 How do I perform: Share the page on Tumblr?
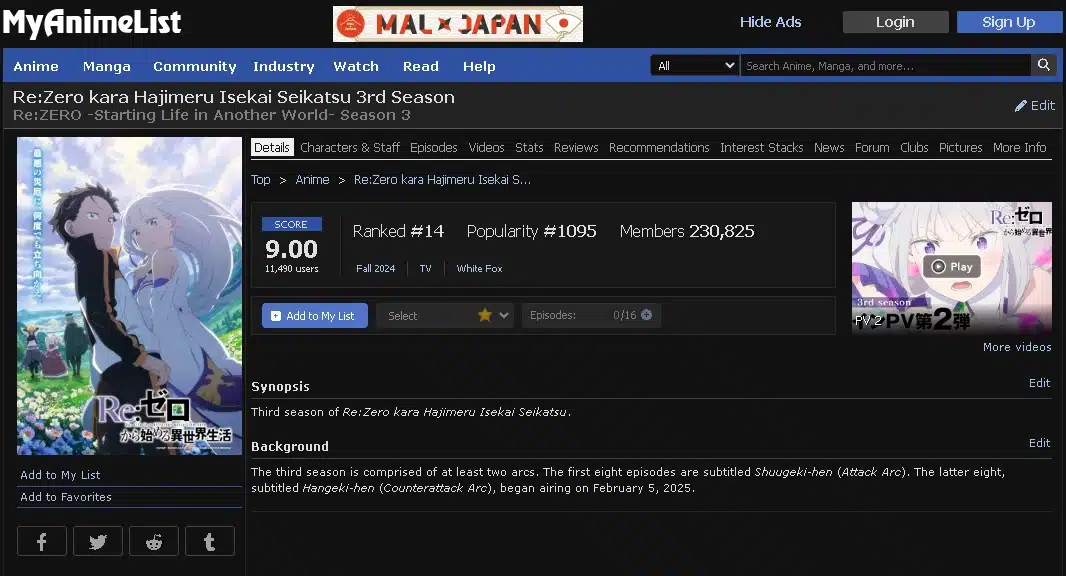(210, 541)
